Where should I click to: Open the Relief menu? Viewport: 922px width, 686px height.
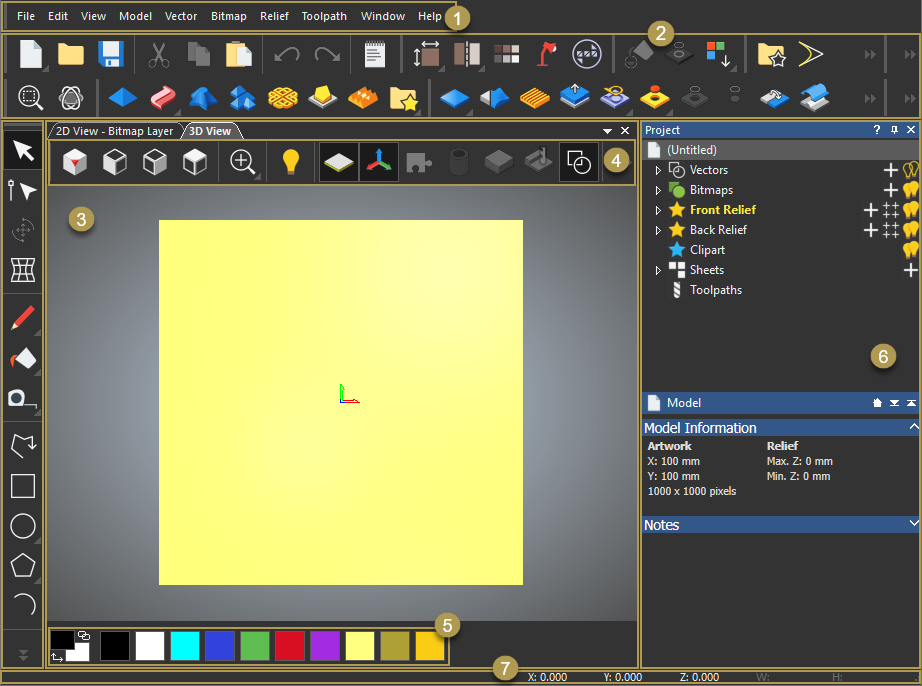274,16
